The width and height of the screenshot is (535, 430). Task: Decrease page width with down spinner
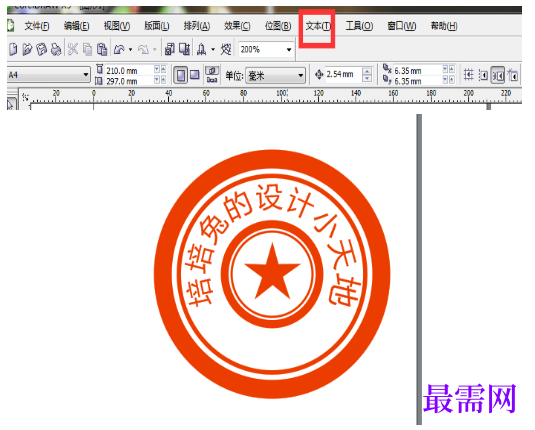pos(157,69)
